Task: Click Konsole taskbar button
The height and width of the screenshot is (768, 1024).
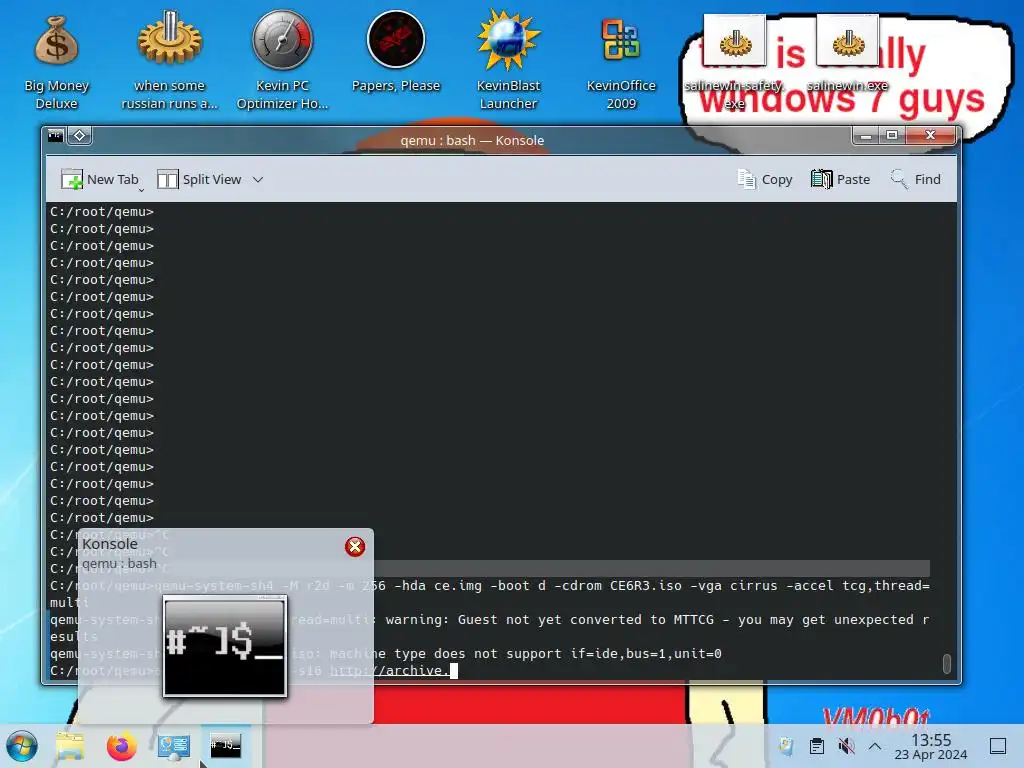Action: pyautogui.click(x=225, y=745)
